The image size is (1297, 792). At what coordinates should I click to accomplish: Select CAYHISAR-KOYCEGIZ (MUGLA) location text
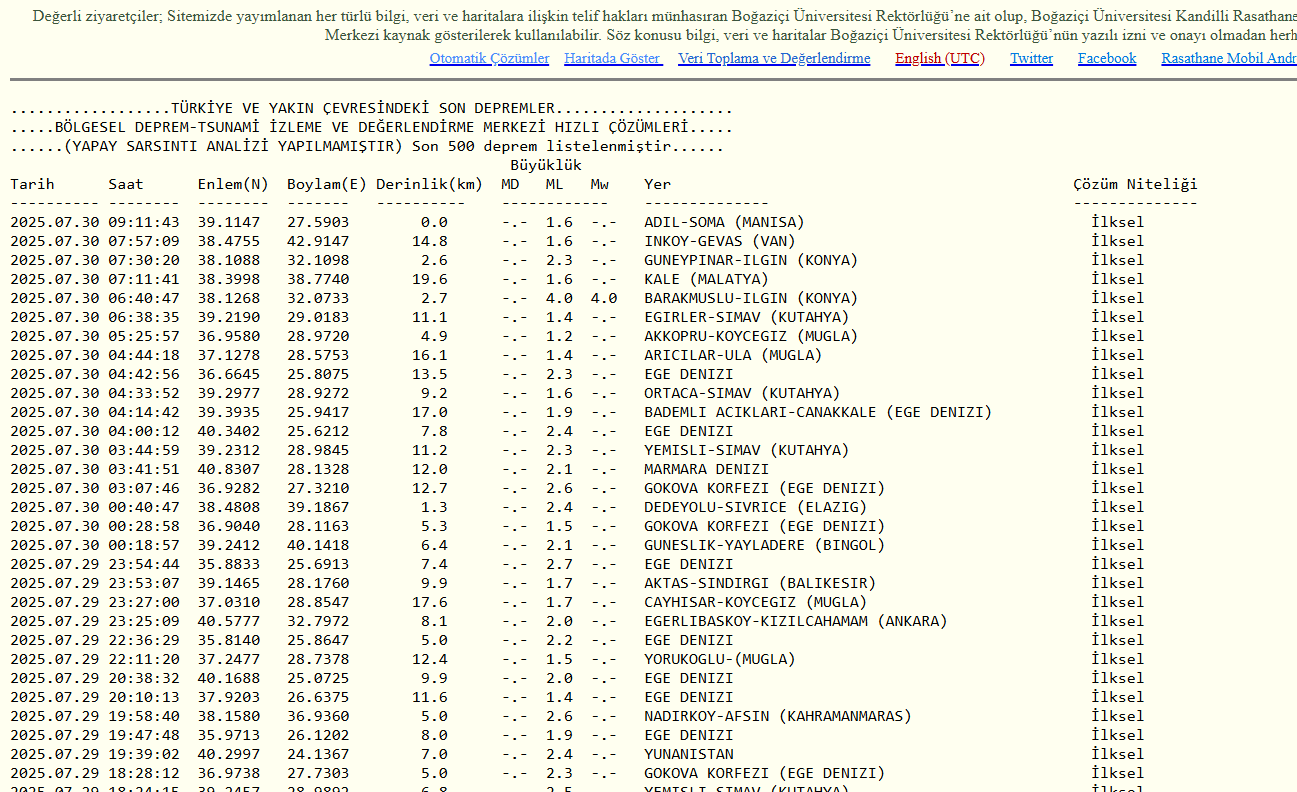[755, 602]
